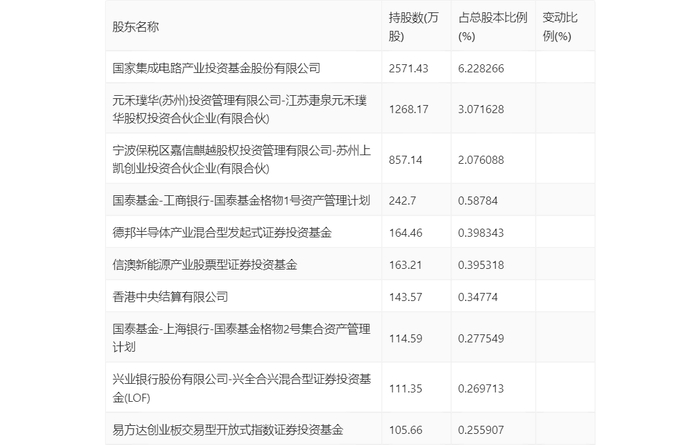Select shareholder 元禾璞华(苏州)投资管理有限公司 row

240,109
